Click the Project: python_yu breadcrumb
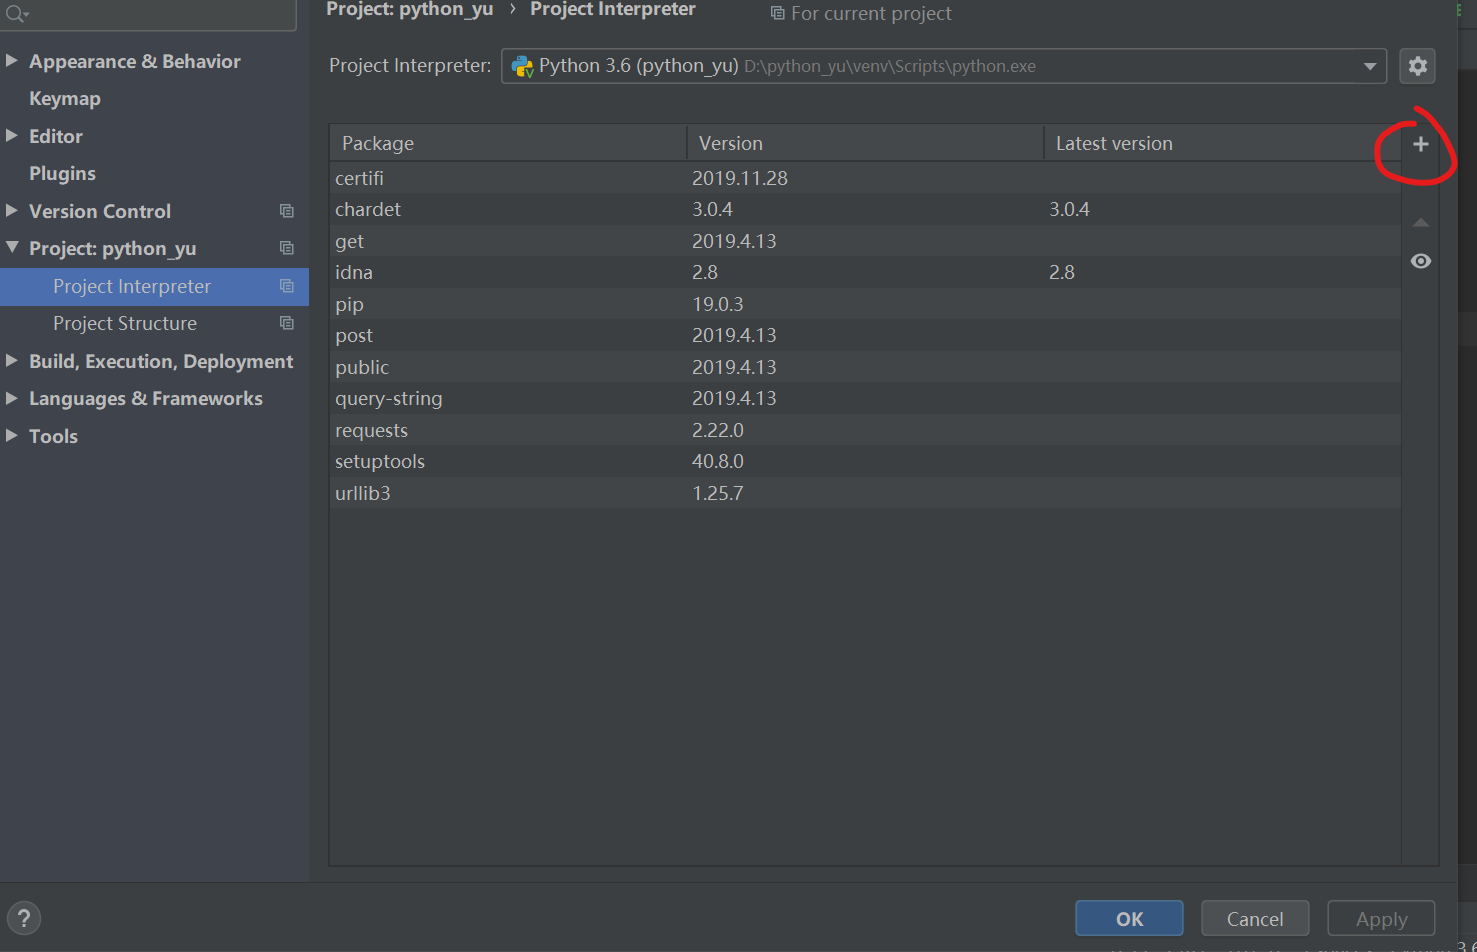 click(x=410, y=9)
